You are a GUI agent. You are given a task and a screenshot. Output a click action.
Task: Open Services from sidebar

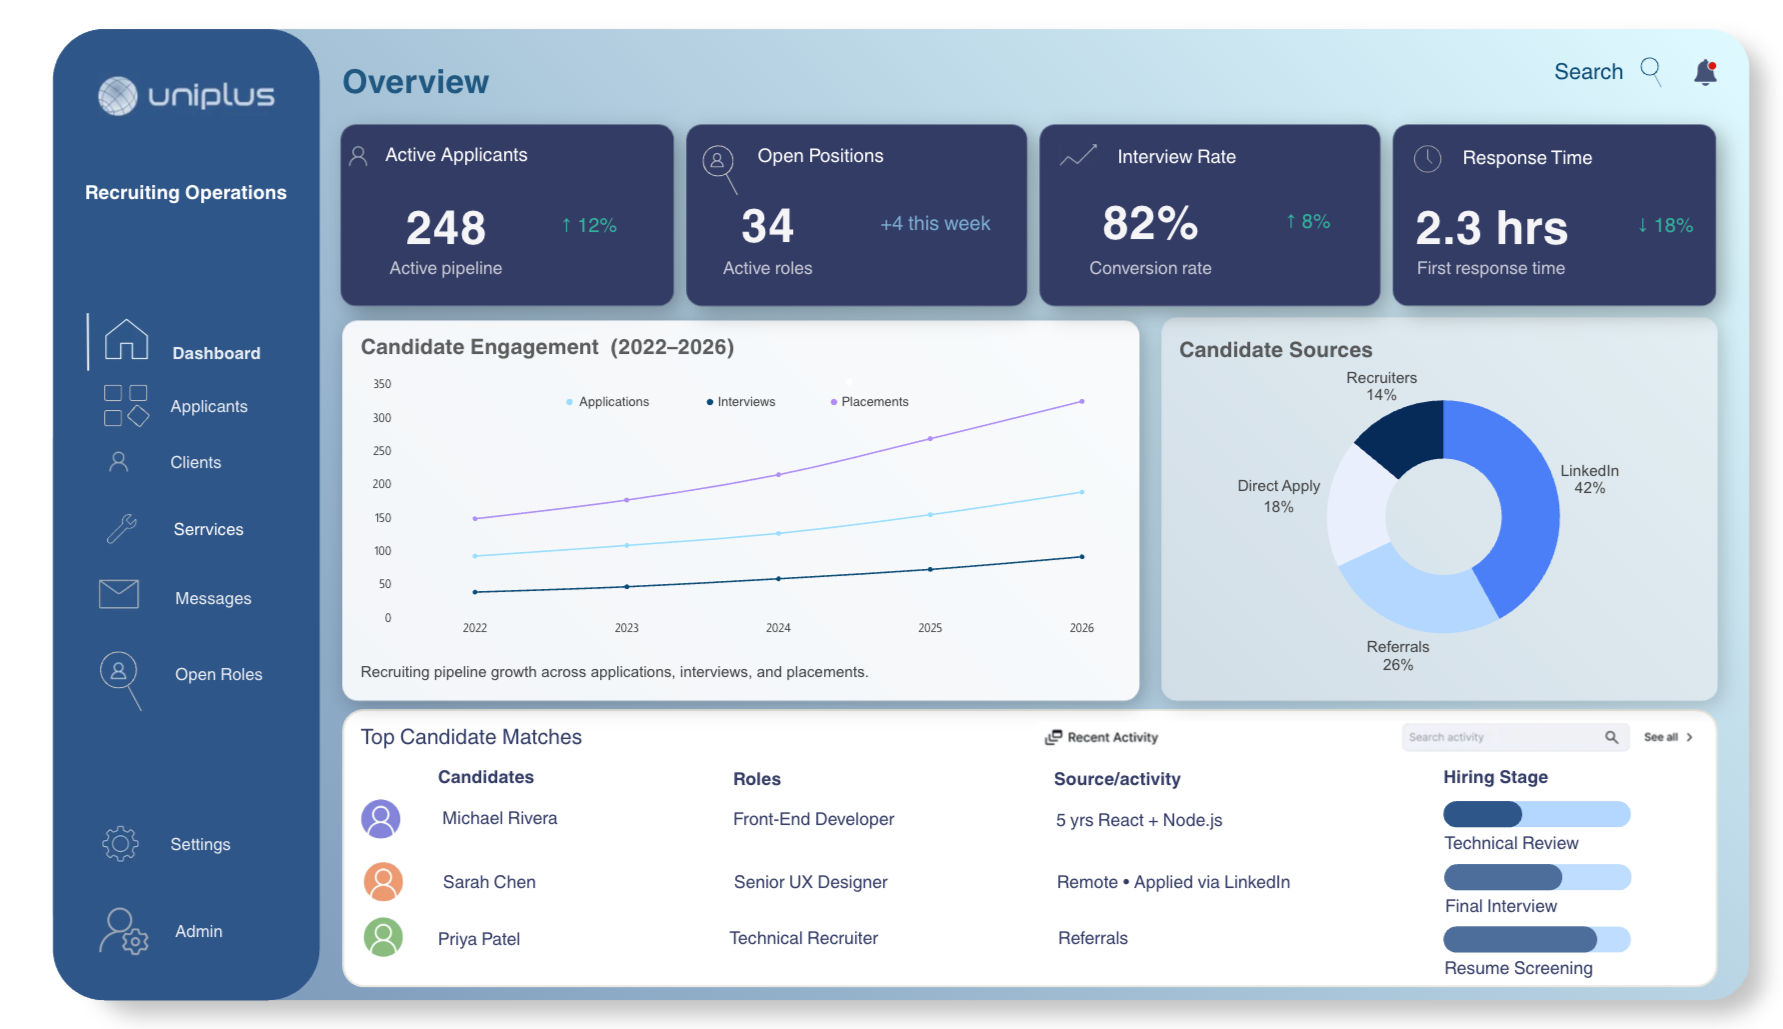click(209, 529)
